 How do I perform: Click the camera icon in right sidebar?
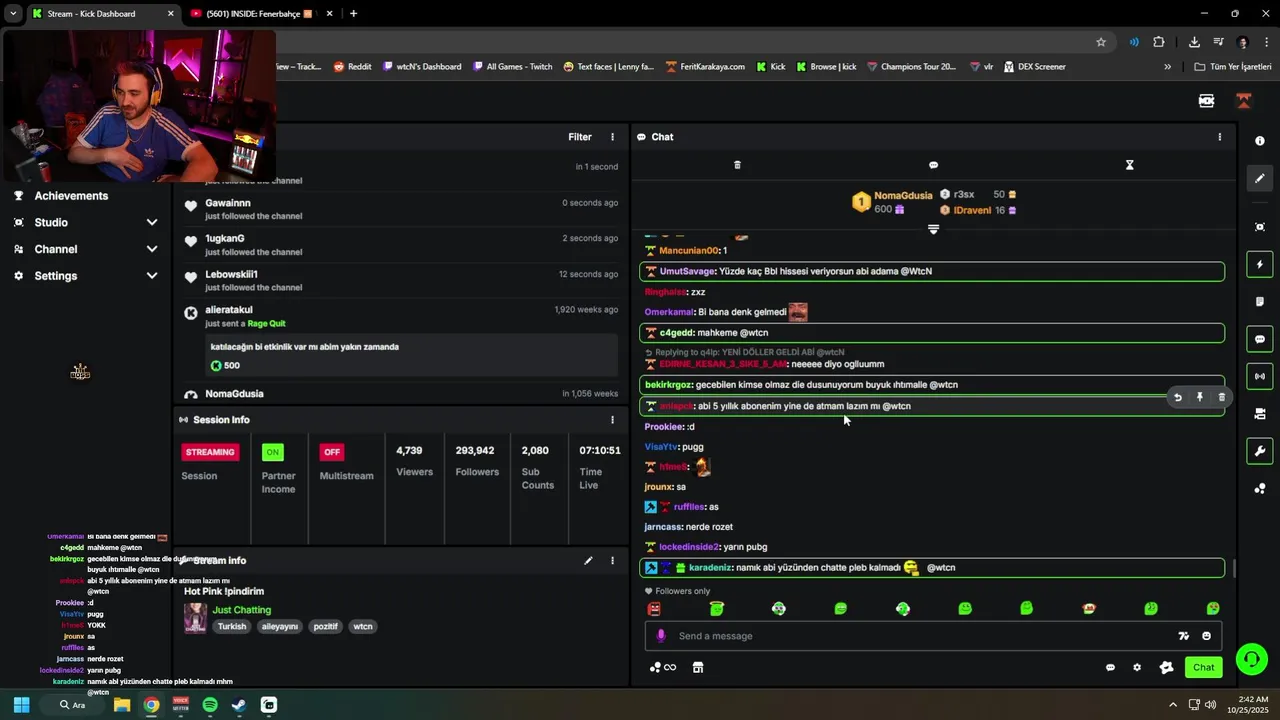[1259, 413]
